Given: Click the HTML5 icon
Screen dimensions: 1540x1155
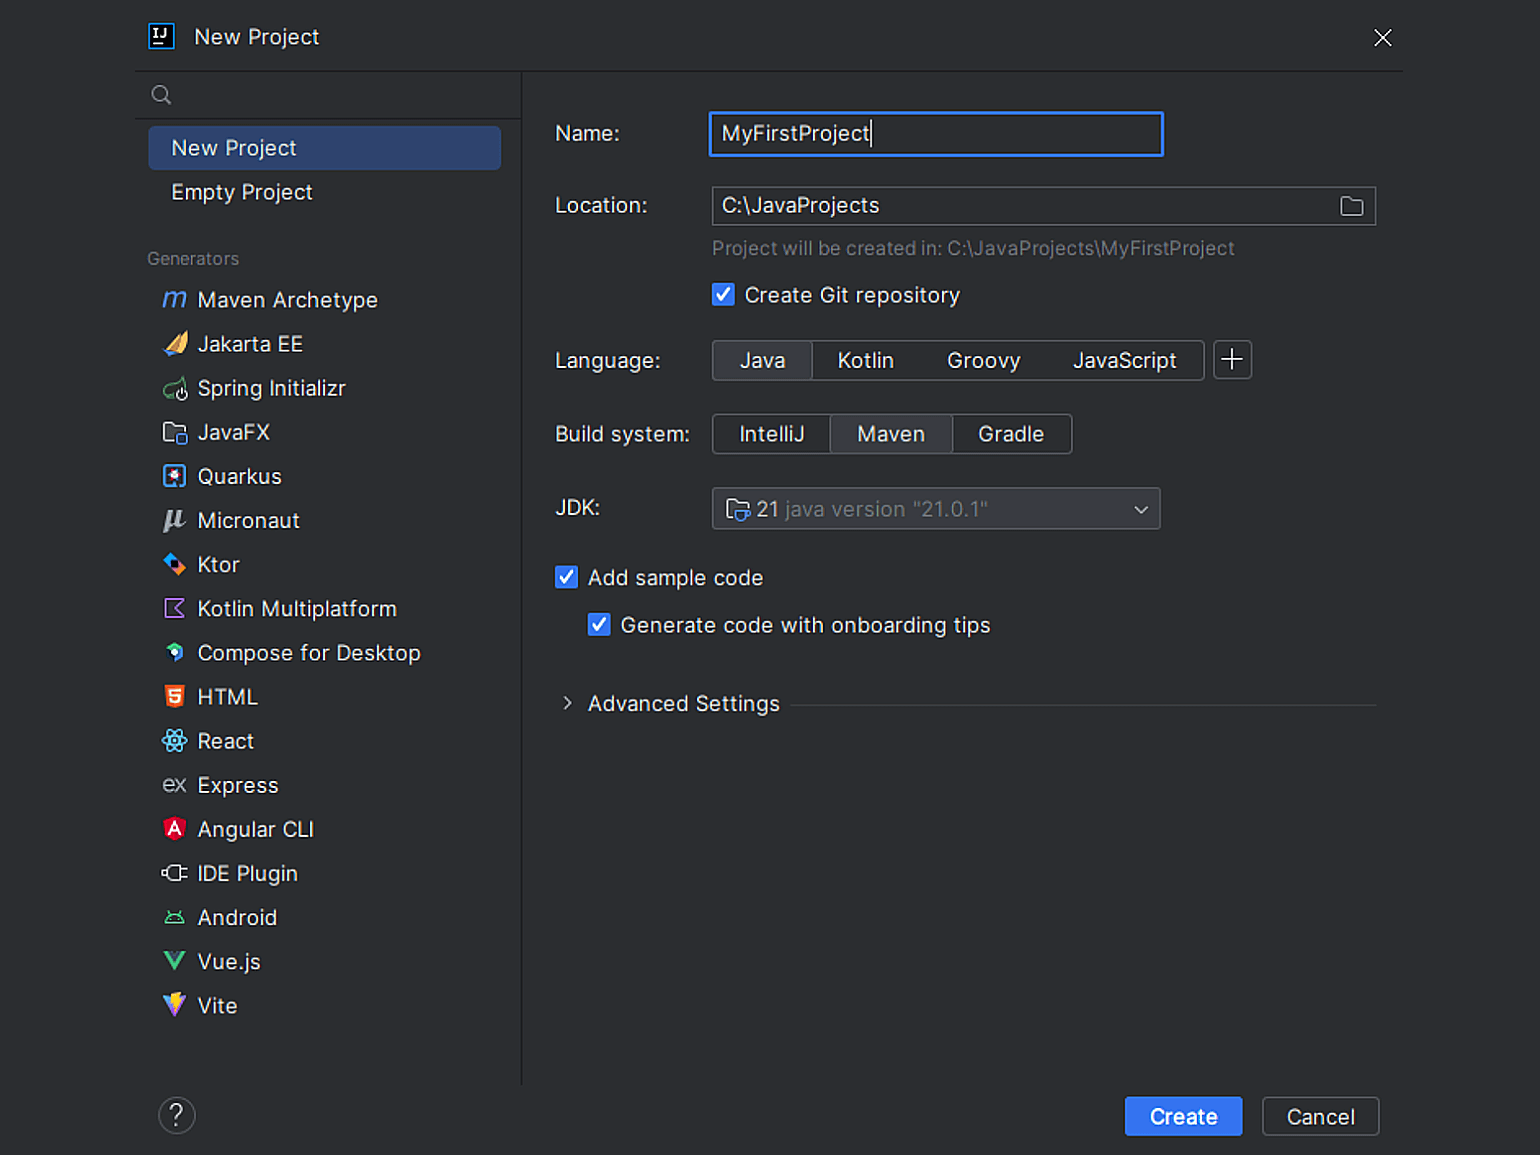Looking at the screenshot, I should pyautogui.click(x=175, y=697).
